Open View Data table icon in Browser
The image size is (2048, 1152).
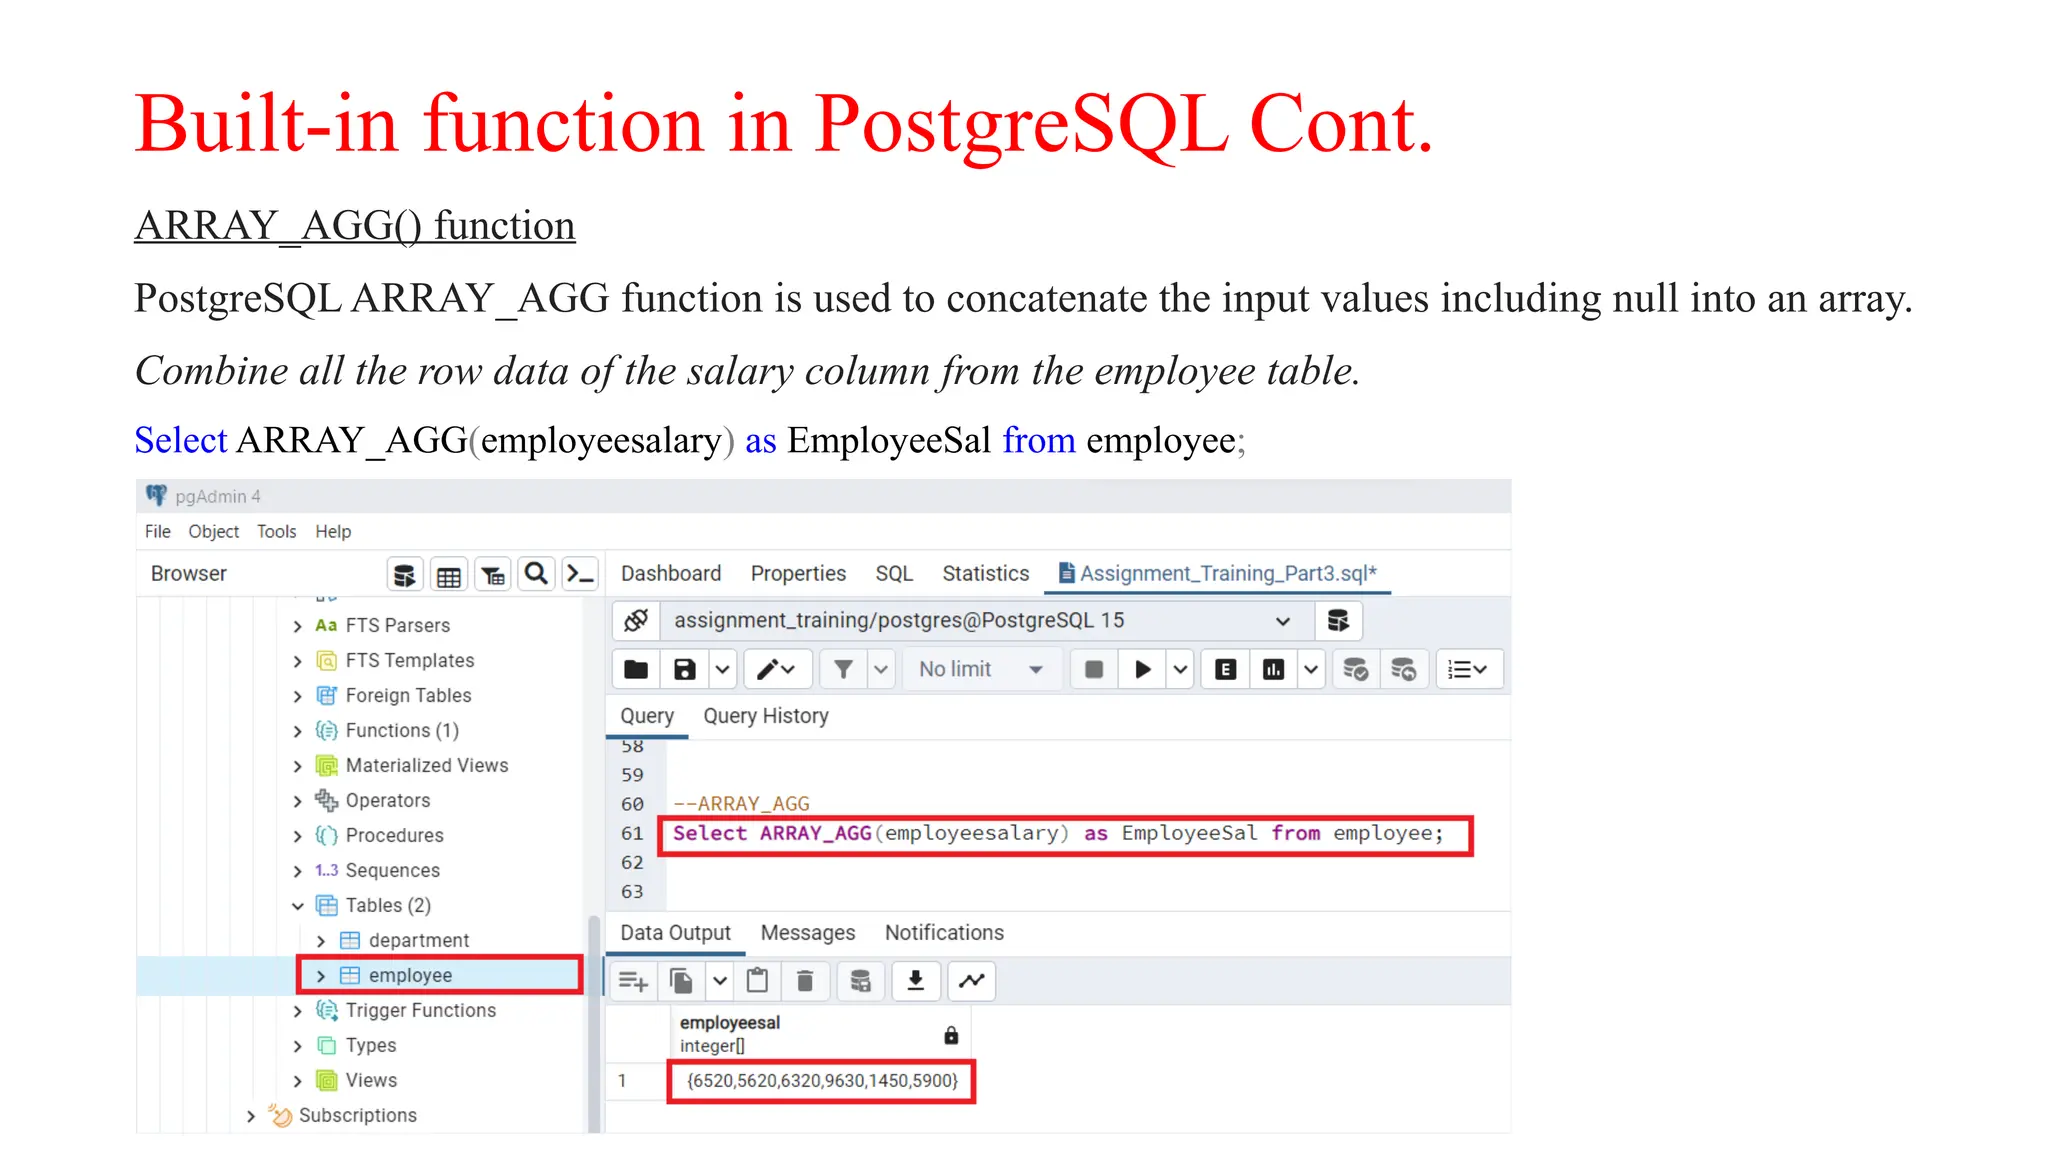pyautogui.click(x=449, y=575)
